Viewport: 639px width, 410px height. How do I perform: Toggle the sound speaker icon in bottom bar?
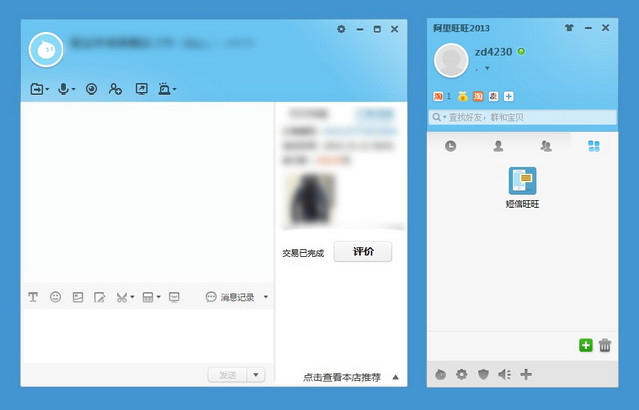click(x=504, y=374)
